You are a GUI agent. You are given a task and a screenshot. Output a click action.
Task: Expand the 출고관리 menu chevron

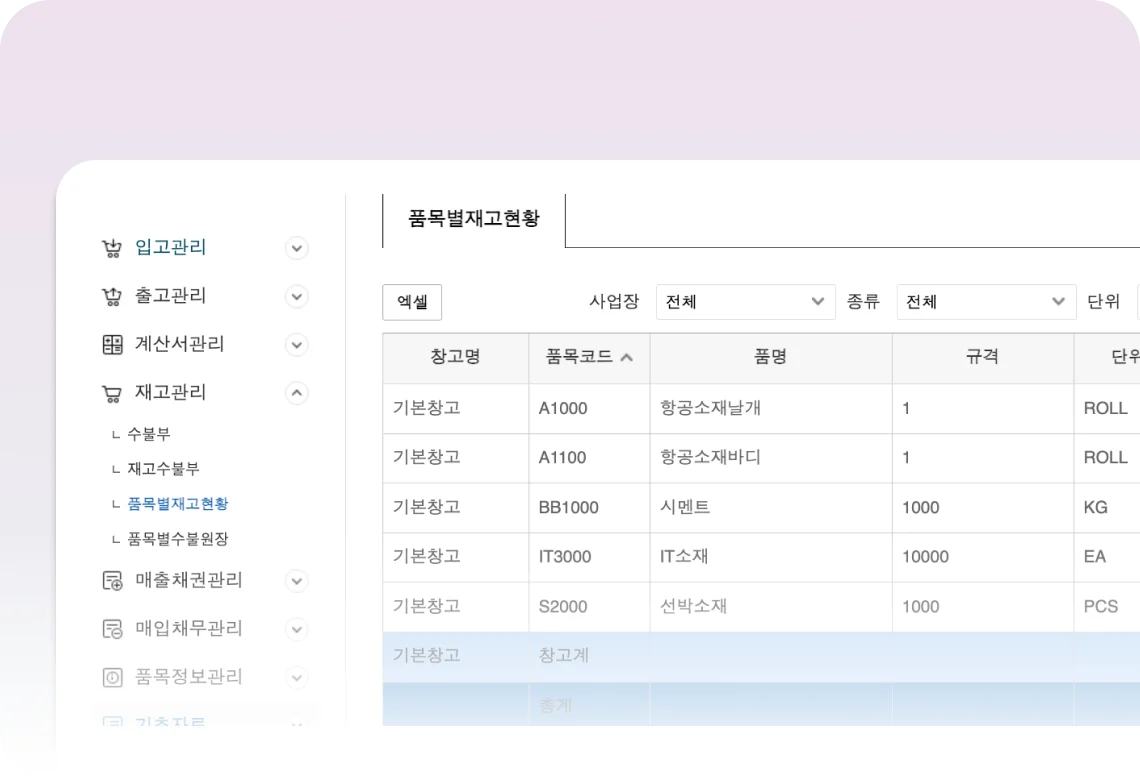click(296, 296)
